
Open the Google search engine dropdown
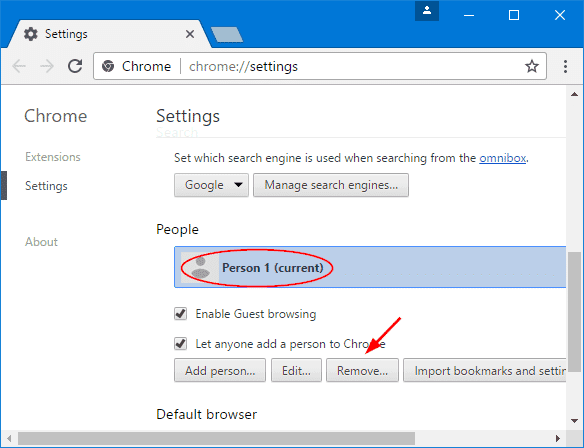coord(211,185)
